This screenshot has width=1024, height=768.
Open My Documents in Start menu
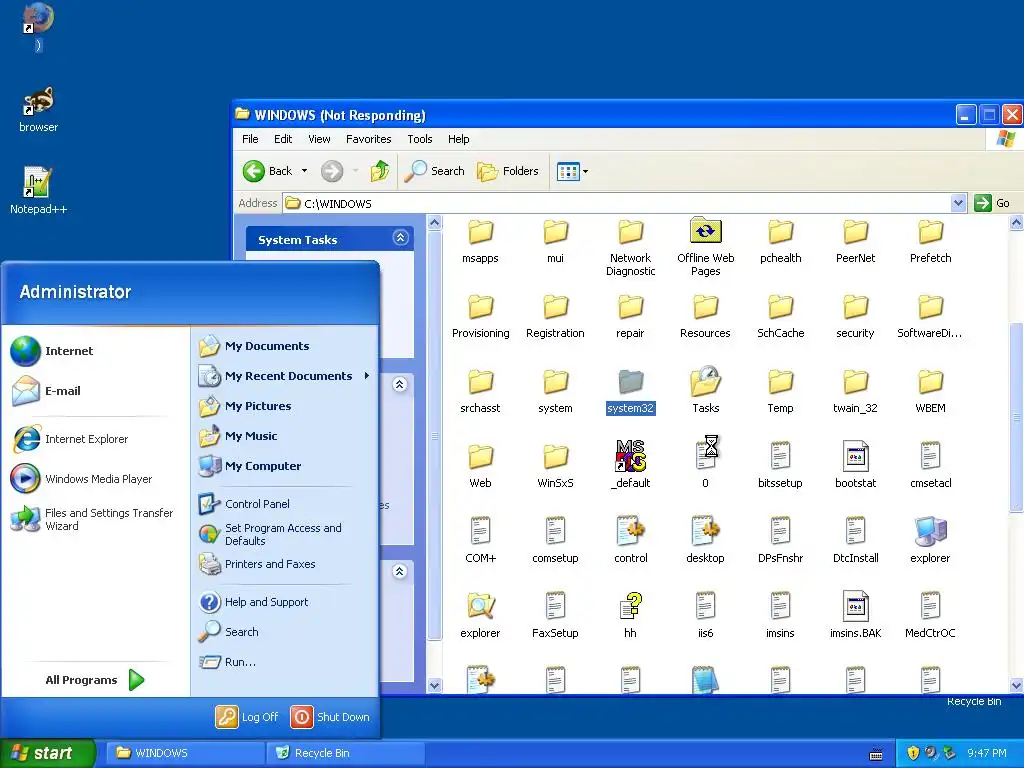coord(254,345)
